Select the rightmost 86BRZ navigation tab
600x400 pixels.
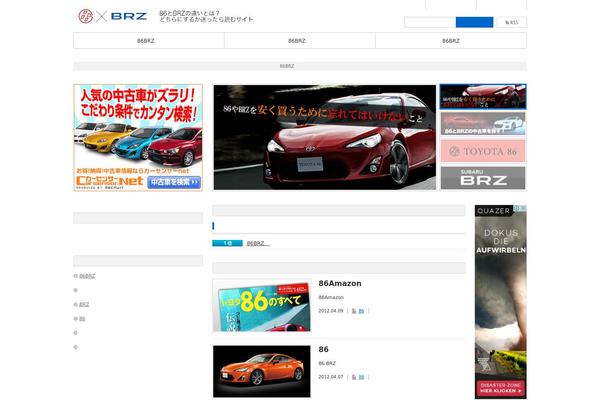(x=451, y=41)
